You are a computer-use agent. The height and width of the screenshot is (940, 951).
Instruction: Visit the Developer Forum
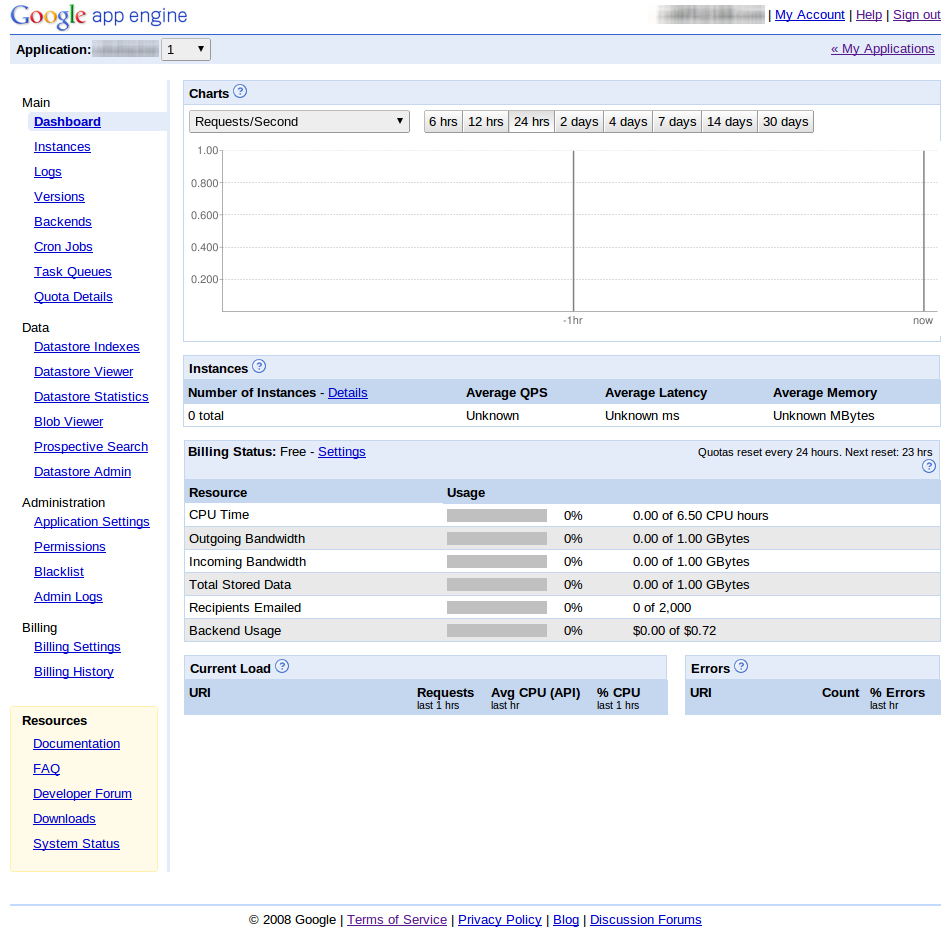[x=82, y=793]
